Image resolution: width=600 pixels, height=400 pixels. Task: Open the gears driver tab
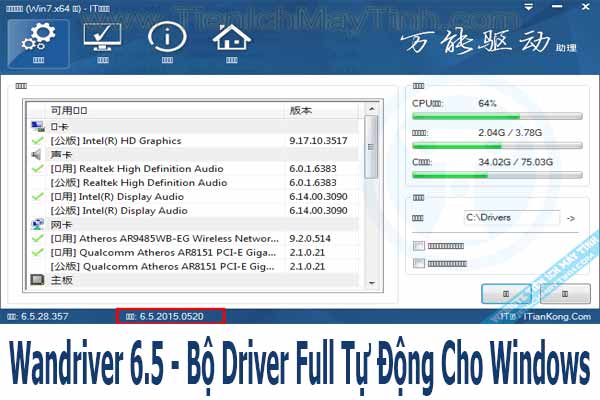pos(38,44)
